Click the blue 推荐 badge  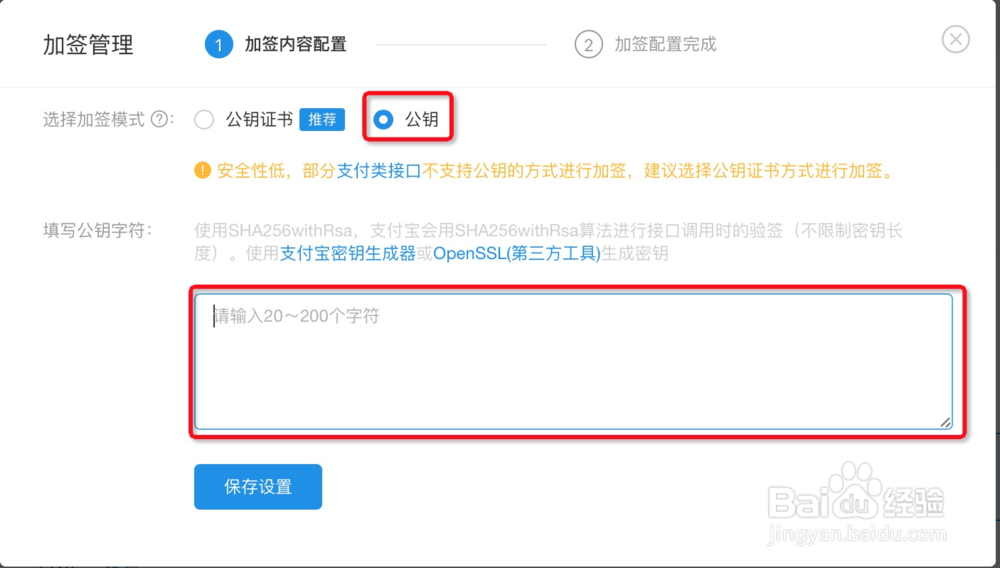[x=322, y=120]
